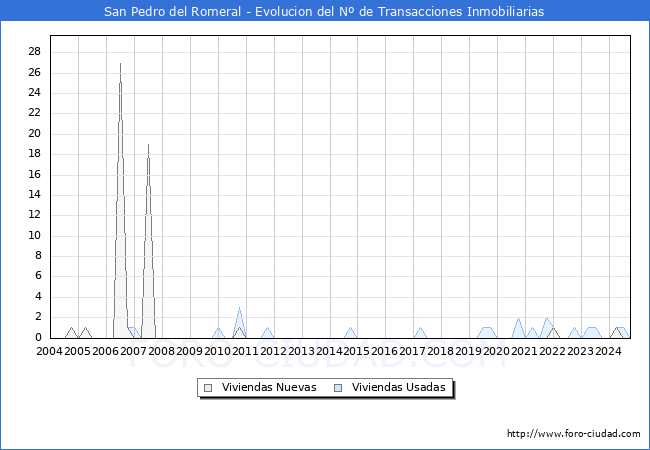The height and width of the screenshot is (450, 650).
Task: Click the 2020 year label
Action: tap(497, 351)
